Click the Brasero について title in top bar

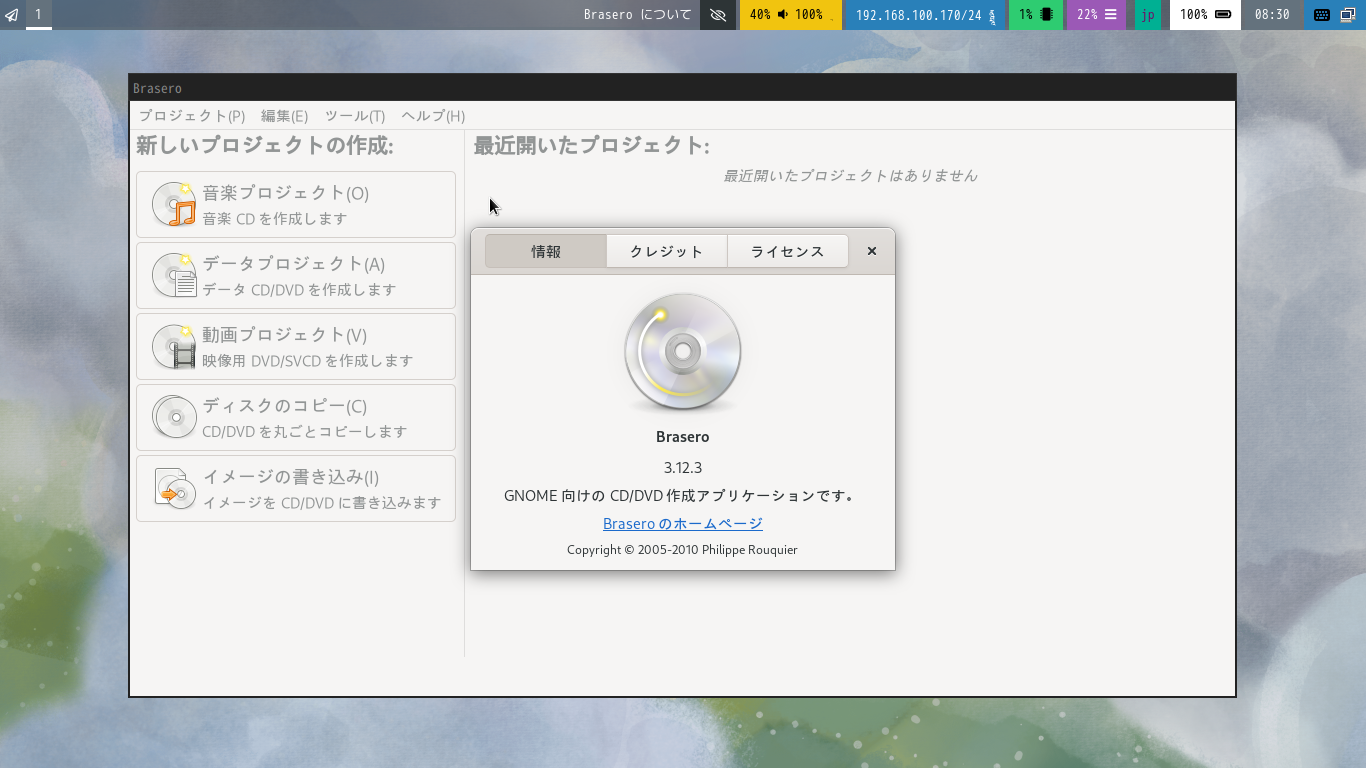click(x=638, y=15)
